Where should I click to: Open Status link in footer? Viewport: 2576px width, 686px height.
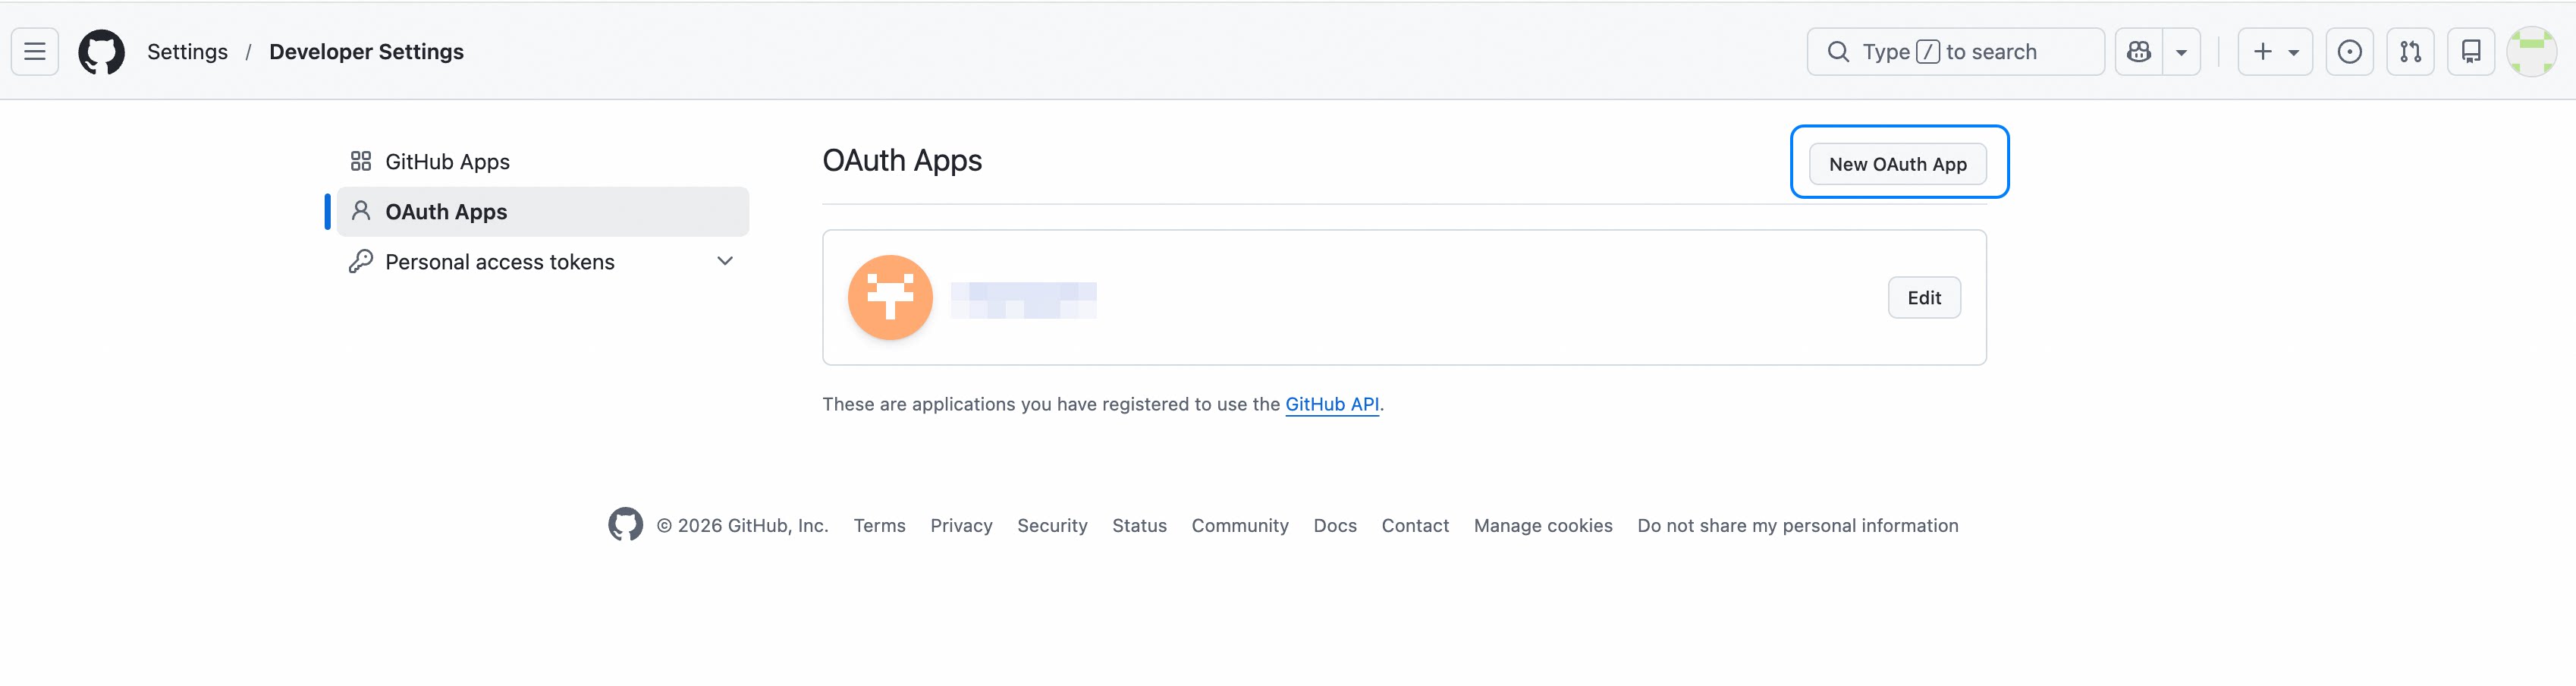click(x=1139, y=525)
